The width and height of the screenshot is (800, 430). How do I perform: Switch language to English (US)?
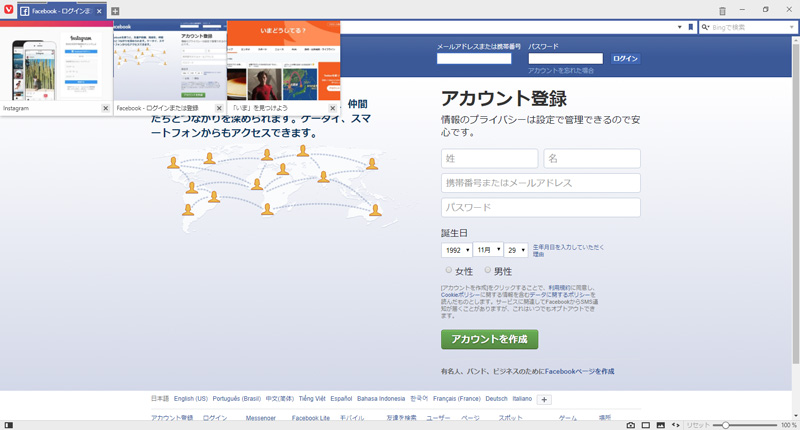[191, 399]
